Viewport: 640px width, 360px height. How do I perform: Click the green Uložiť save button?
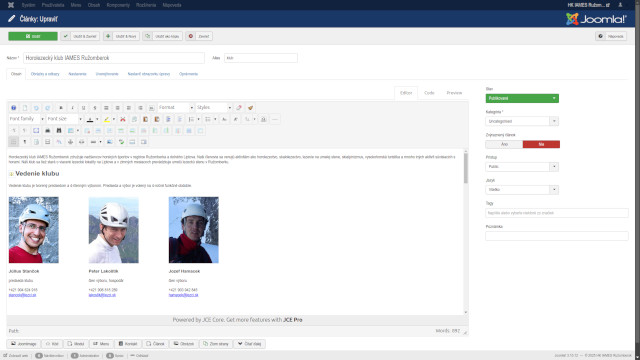[33, 36]
